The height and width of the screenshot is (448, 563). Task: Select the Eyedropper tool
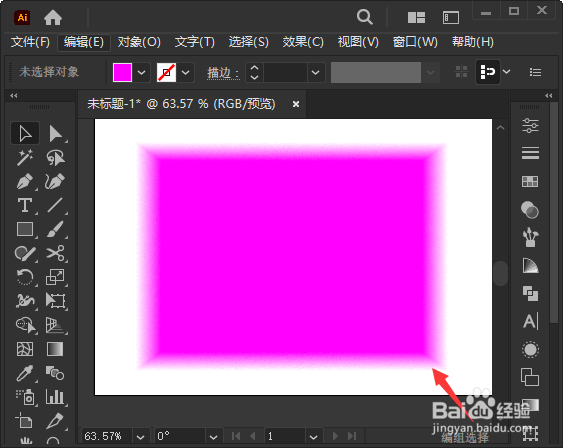coord(25,373)
